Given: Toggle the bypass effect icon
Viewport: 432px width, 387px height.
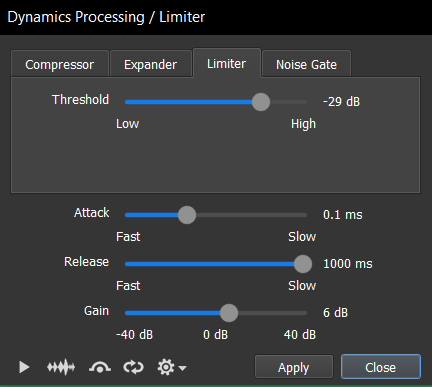Looking at the screenshot, I should coord(100,367).
